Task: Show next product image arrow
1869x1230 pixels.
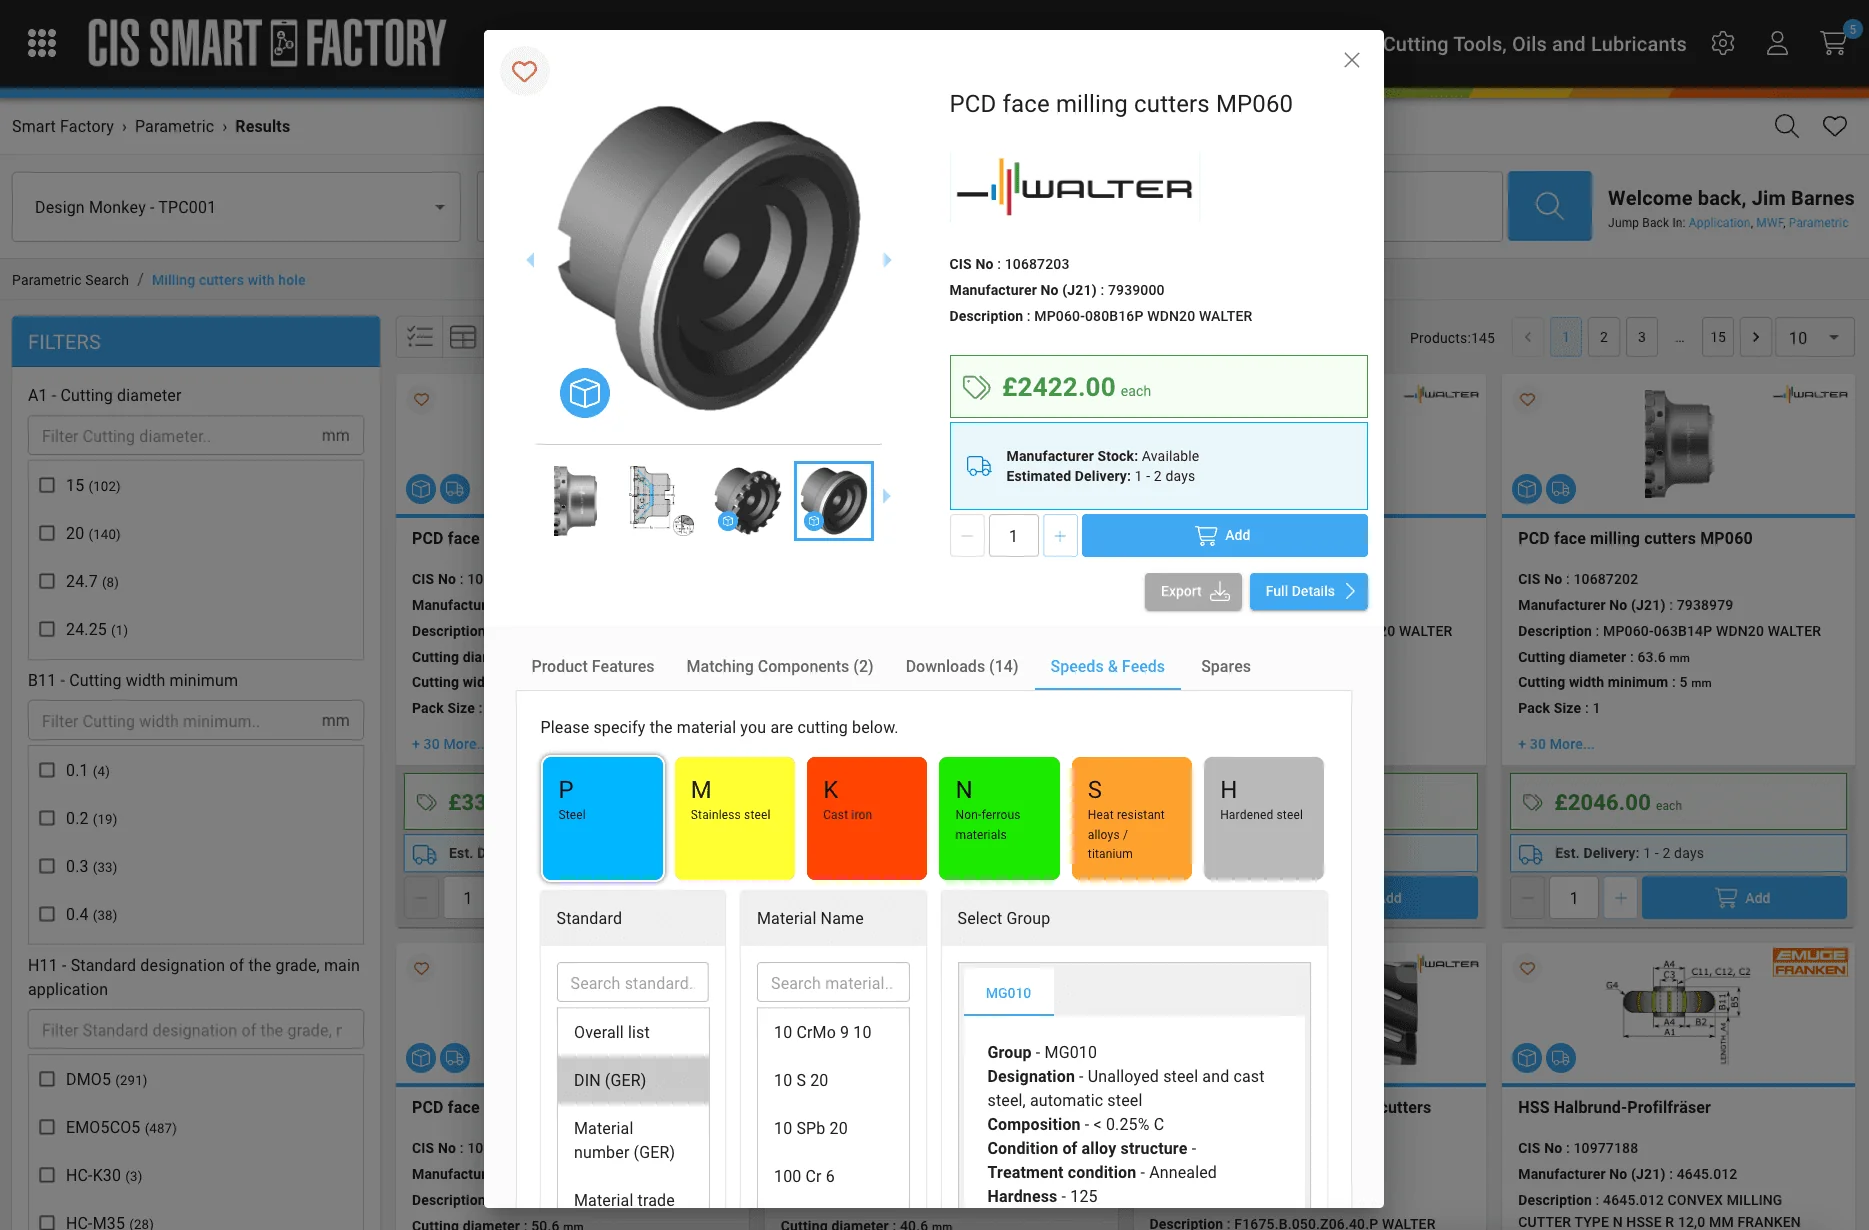Action: [887, 260]
